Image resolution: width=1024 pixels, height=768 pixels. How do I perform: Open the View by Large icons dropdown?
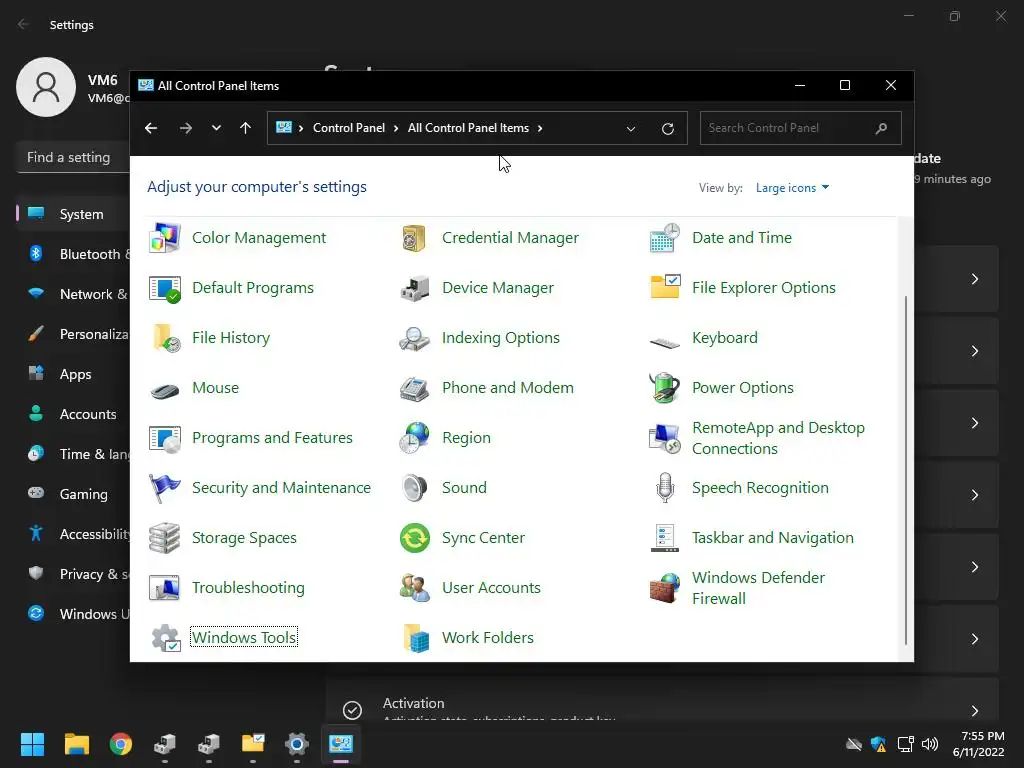point(792,188)
